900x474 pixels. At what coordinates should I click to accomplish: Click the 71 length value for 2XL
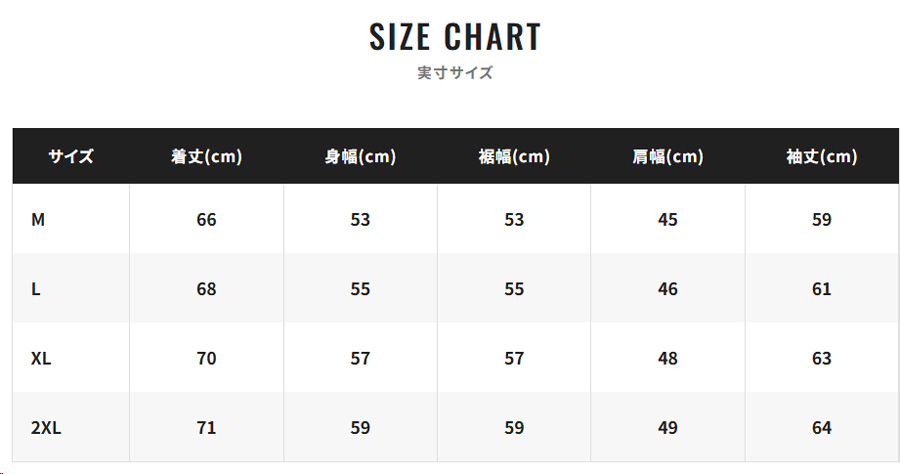tap(207, 428)
